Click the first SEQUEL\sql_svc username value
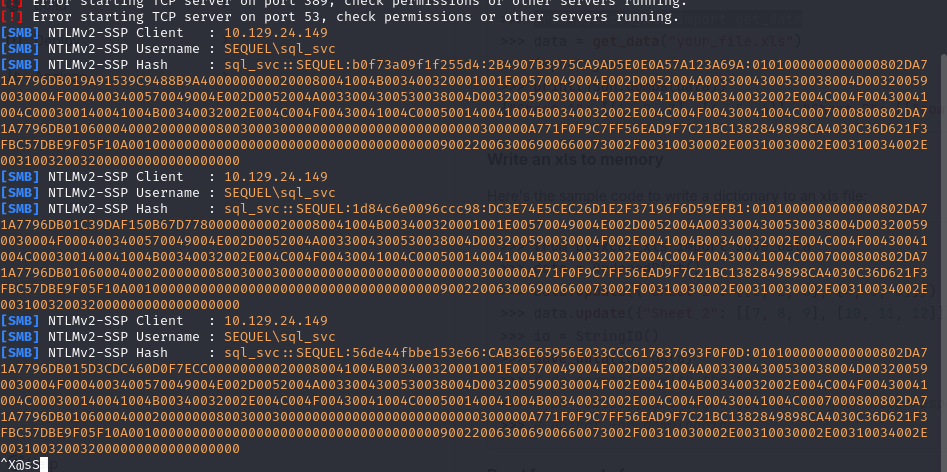The height and width of the screenshot is (472, 947). pos(280,49)
